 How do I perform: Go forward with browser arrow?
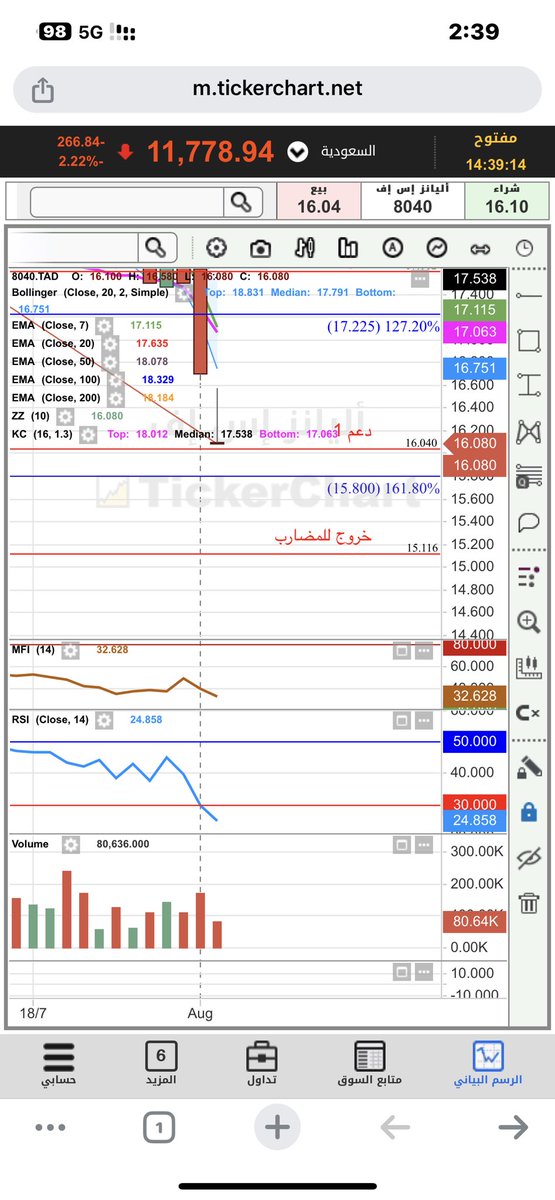click(x=513, y=1128)
